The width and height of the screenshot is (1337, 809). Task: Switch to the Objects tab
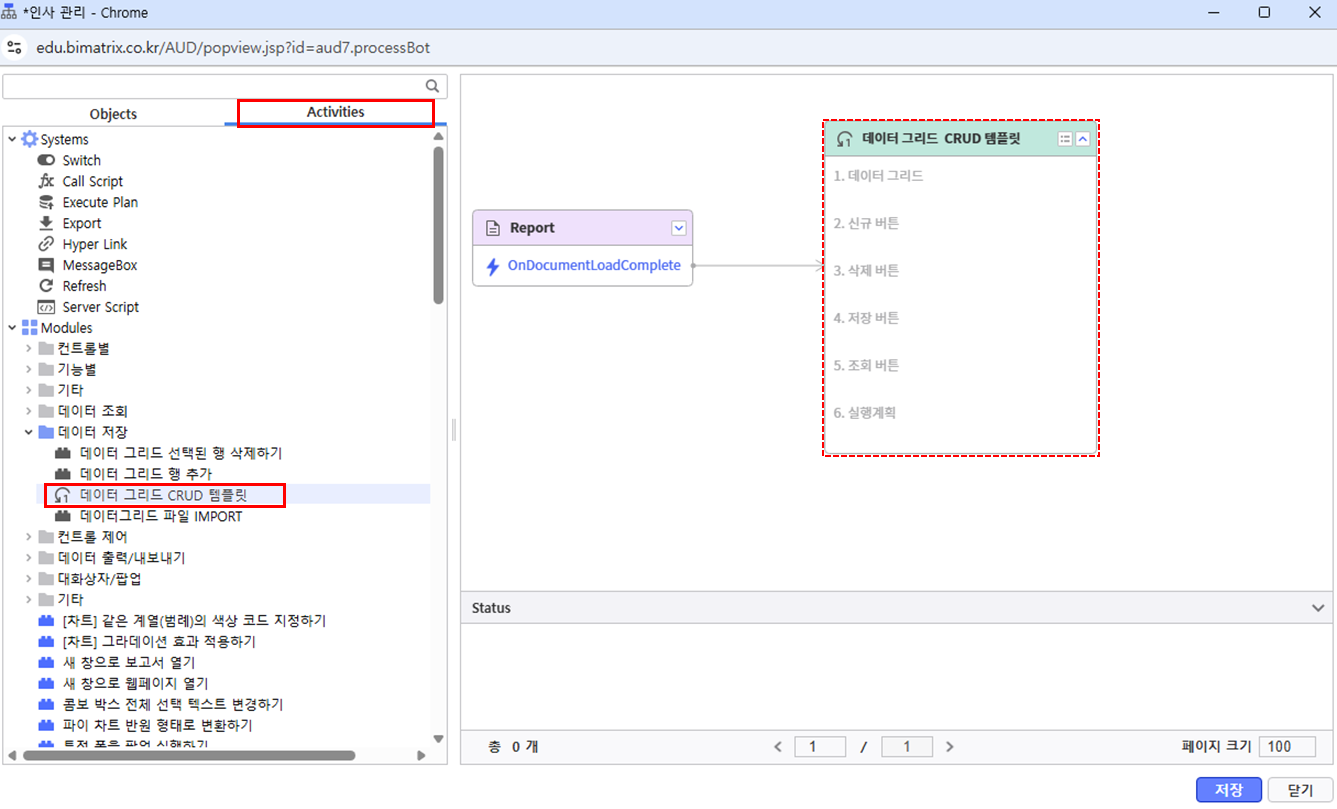click(113, 114)
